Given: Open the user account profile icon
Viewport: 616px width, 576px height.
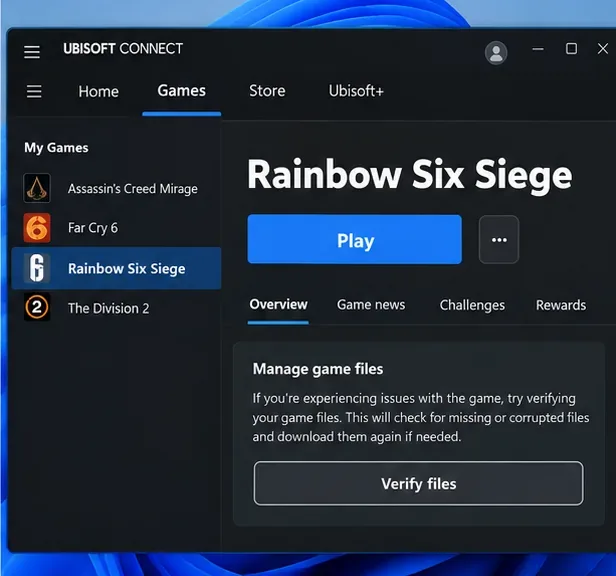Looking at the screenshot, I should coord(496,53).
